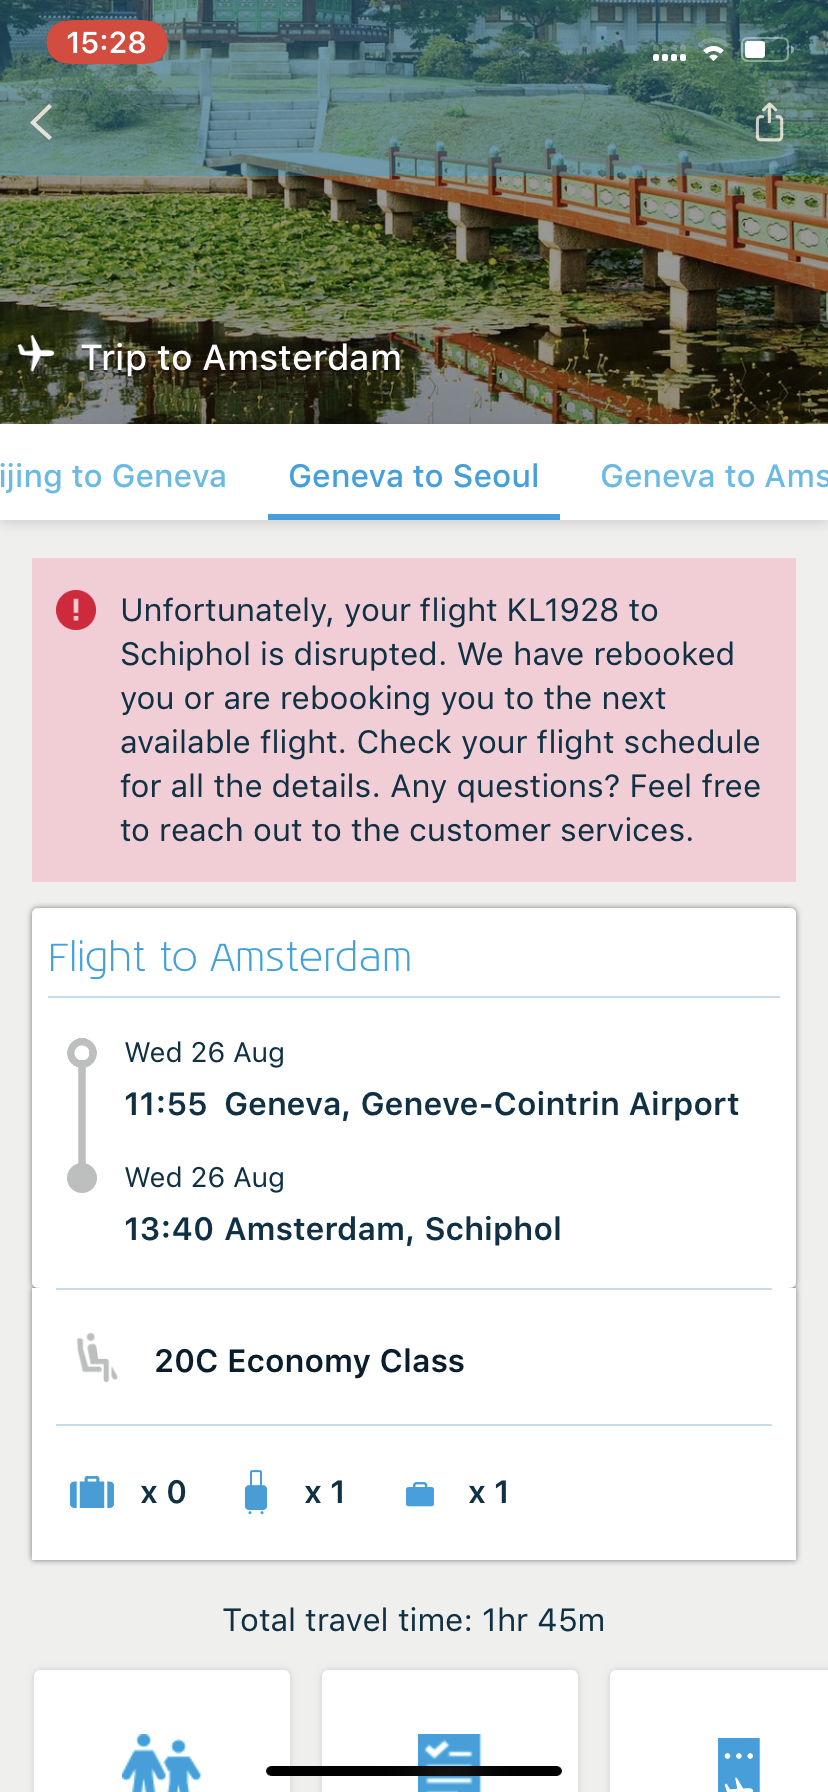Tap the checked baggage suitcase icon
Image resolution: width=828 pixels, height=1792 pixels.
coord(92,1493)
